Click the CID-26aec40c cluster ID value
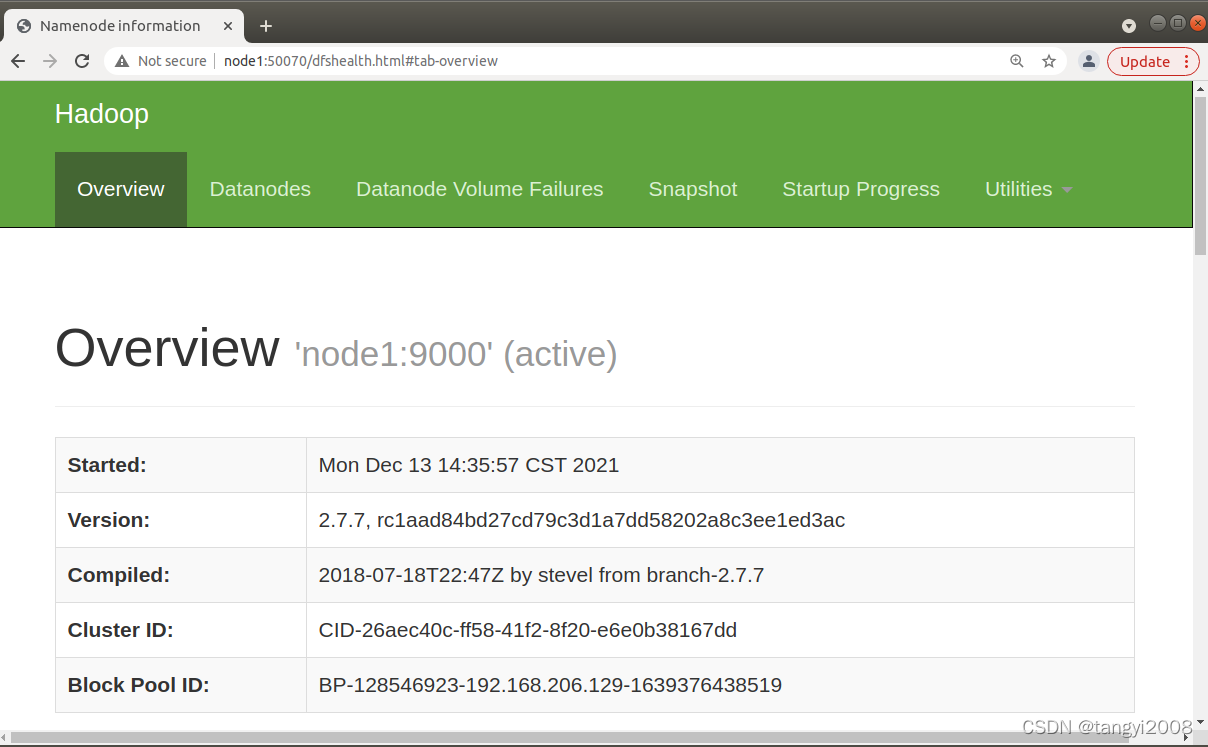 pos(528,630)
